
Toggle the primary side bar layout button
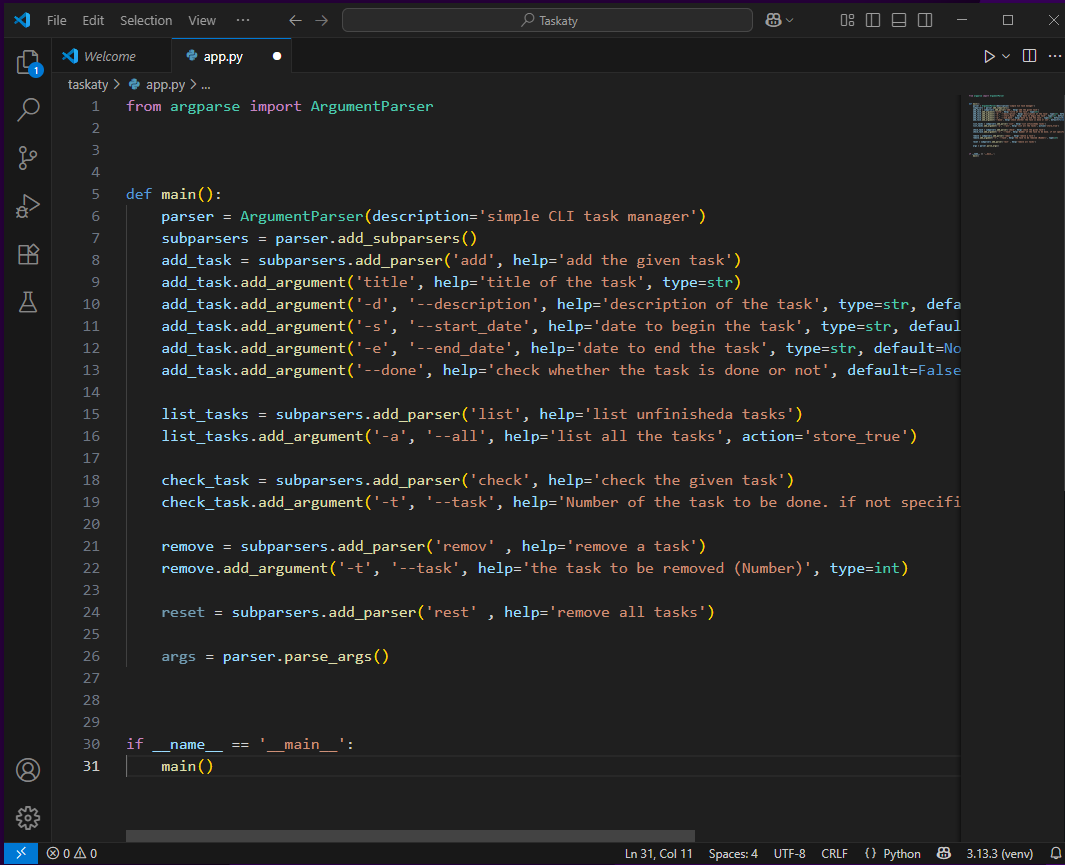(873, 20)
